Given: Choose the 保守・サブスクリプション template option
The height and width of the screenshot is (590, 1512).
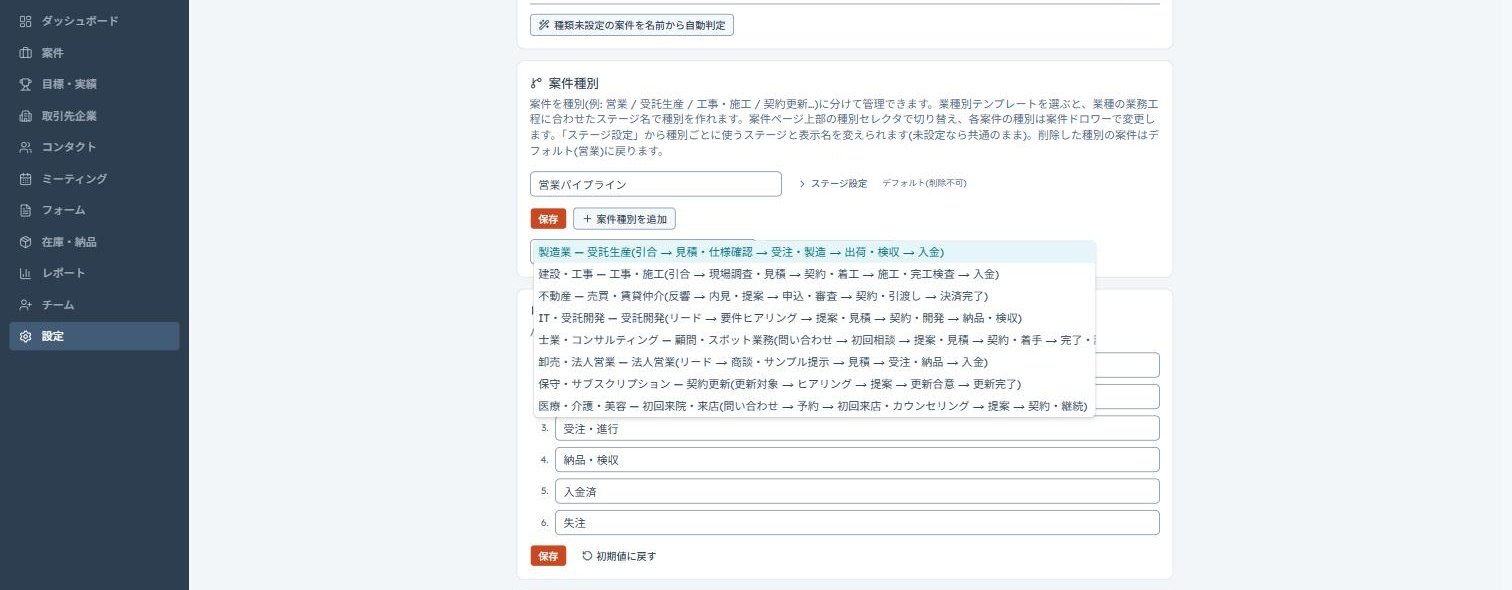Looking at the screenshot, I should pyautogui.click(x=814, y=384).
